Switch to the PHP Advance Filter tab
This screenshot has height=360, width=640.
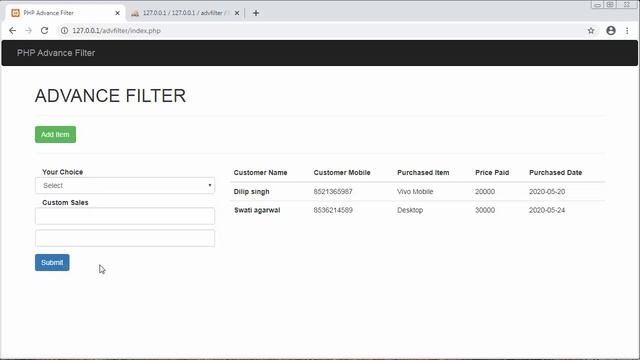tap(65, 13)
